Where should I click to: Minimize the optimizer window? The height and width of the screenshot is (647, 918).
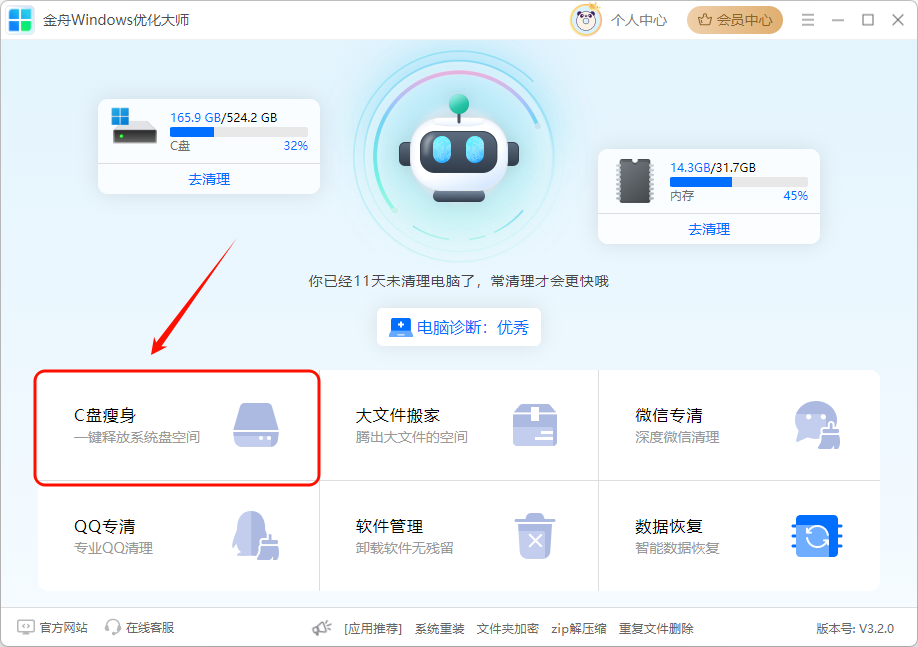838,20
